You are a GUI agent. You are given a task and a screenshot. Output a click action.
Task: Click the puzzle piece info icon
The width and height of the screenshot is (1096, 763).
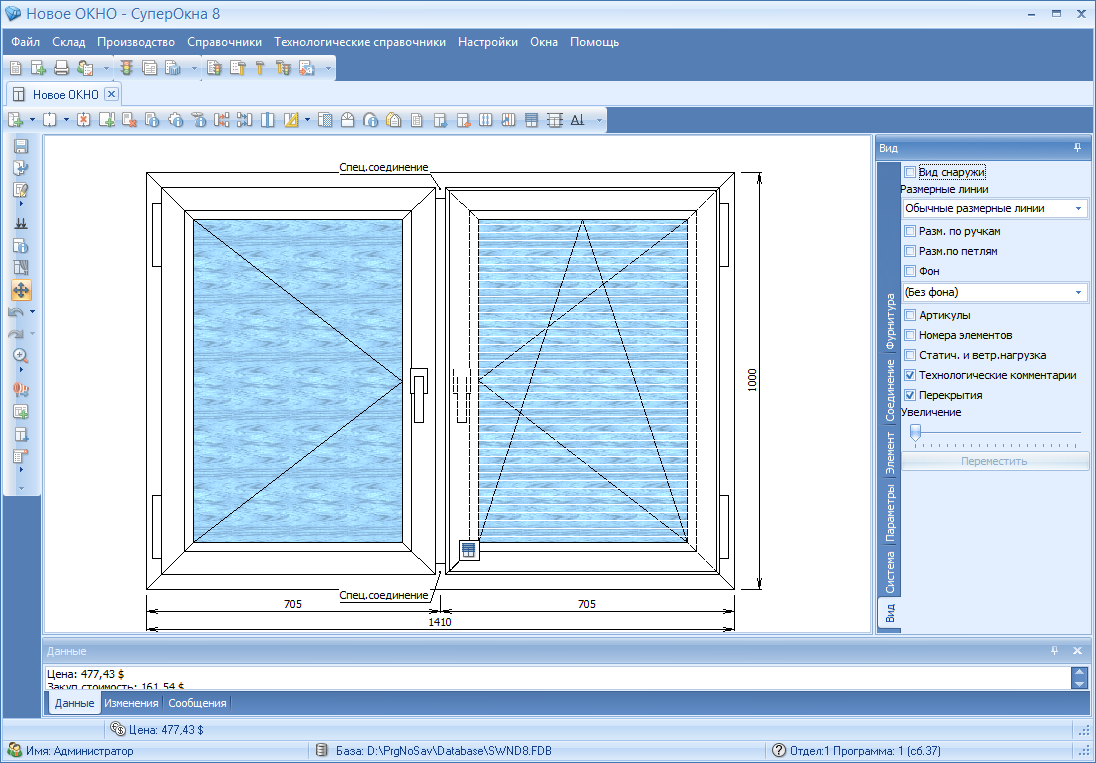coord(175,120)
